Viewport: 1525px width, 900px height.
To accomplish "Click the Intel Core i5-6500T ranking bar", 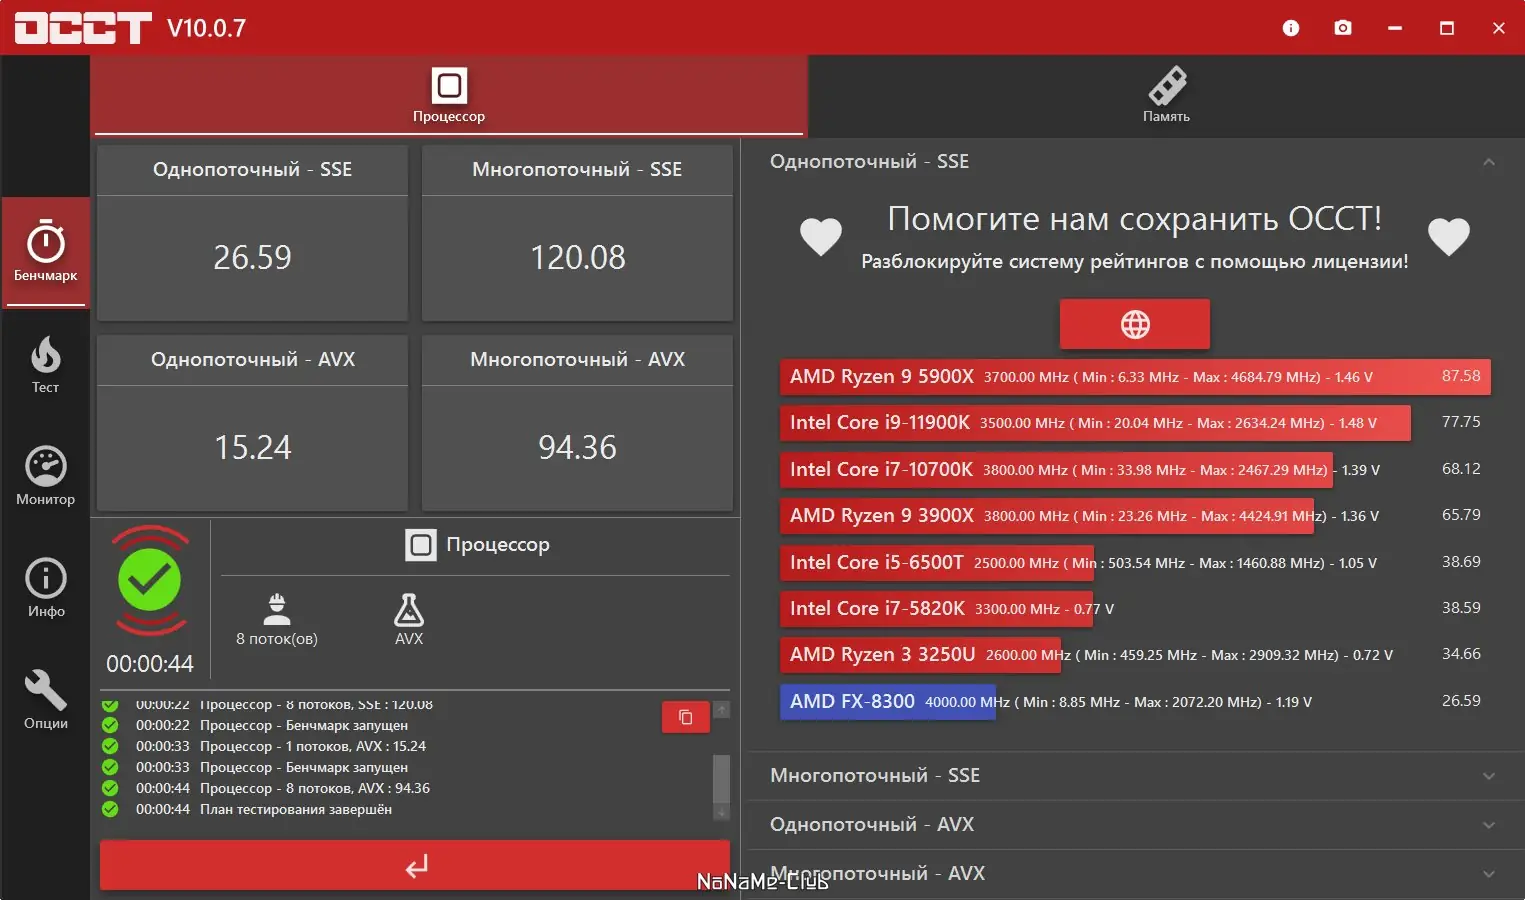I will (x=937, y=563).
